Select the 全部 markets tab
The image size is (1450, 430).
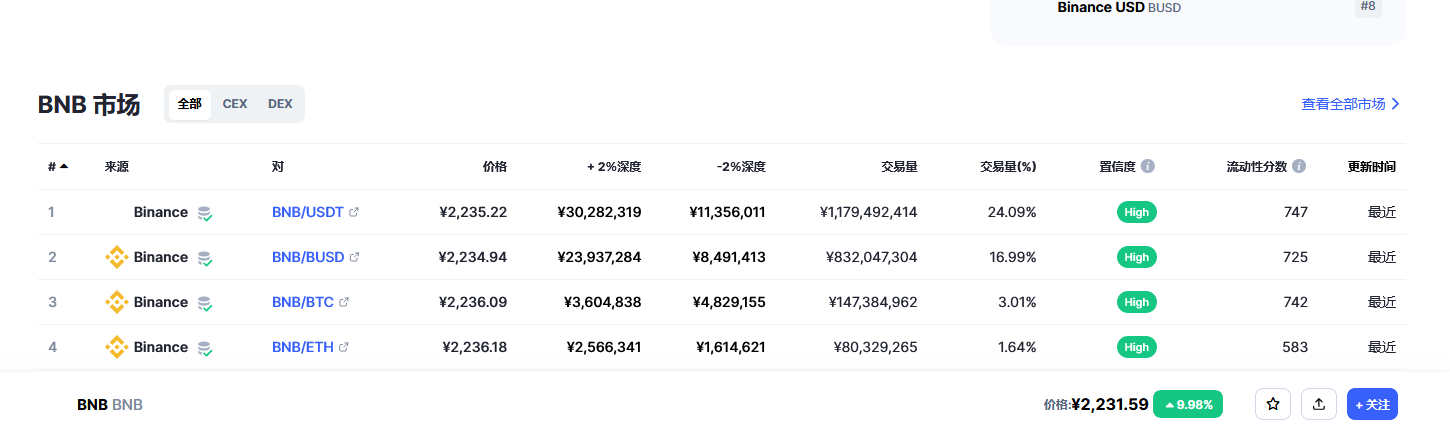coord(190,104)
